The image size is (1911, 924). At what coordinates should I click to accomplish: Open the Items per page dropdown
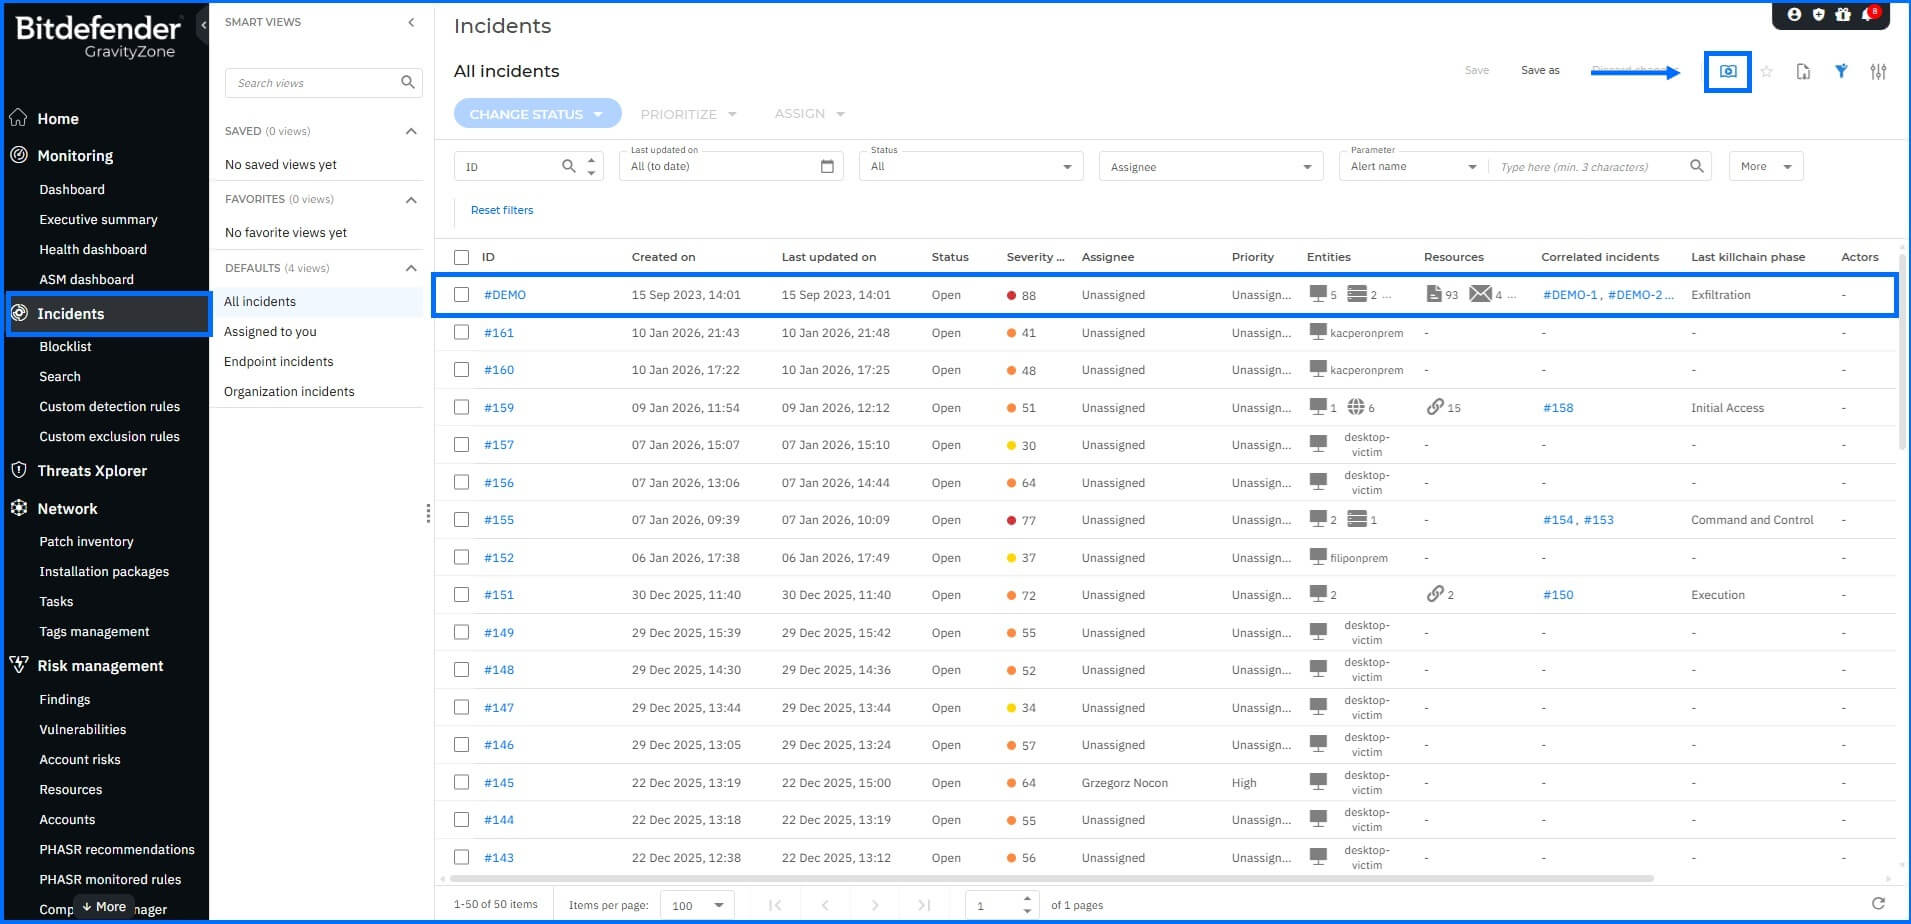coord(697,904)
